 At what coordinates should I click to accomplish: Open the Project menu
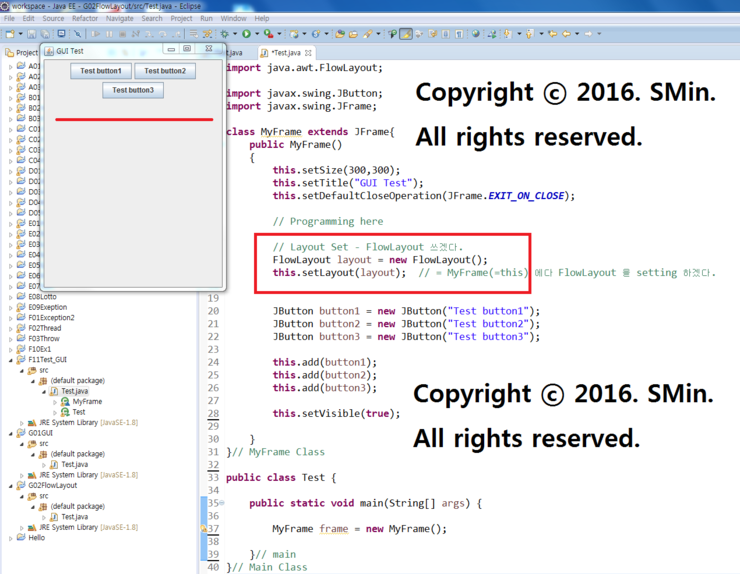tap(181, 18)
